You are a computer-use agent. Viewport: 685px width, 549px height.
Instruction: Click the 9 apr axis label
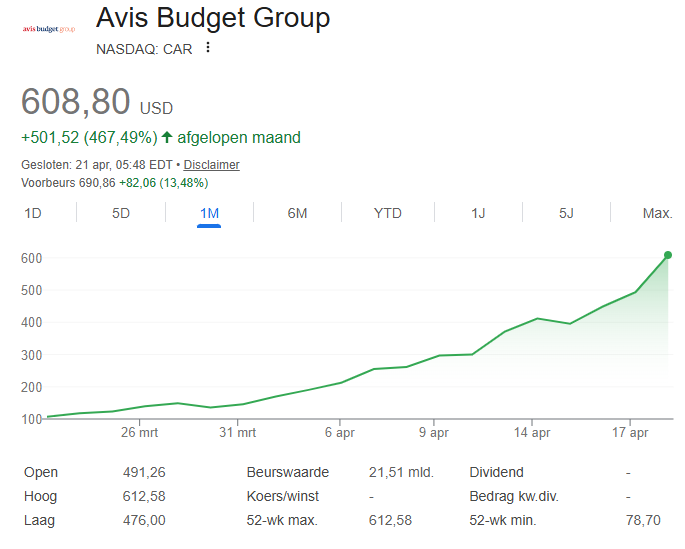434,432
